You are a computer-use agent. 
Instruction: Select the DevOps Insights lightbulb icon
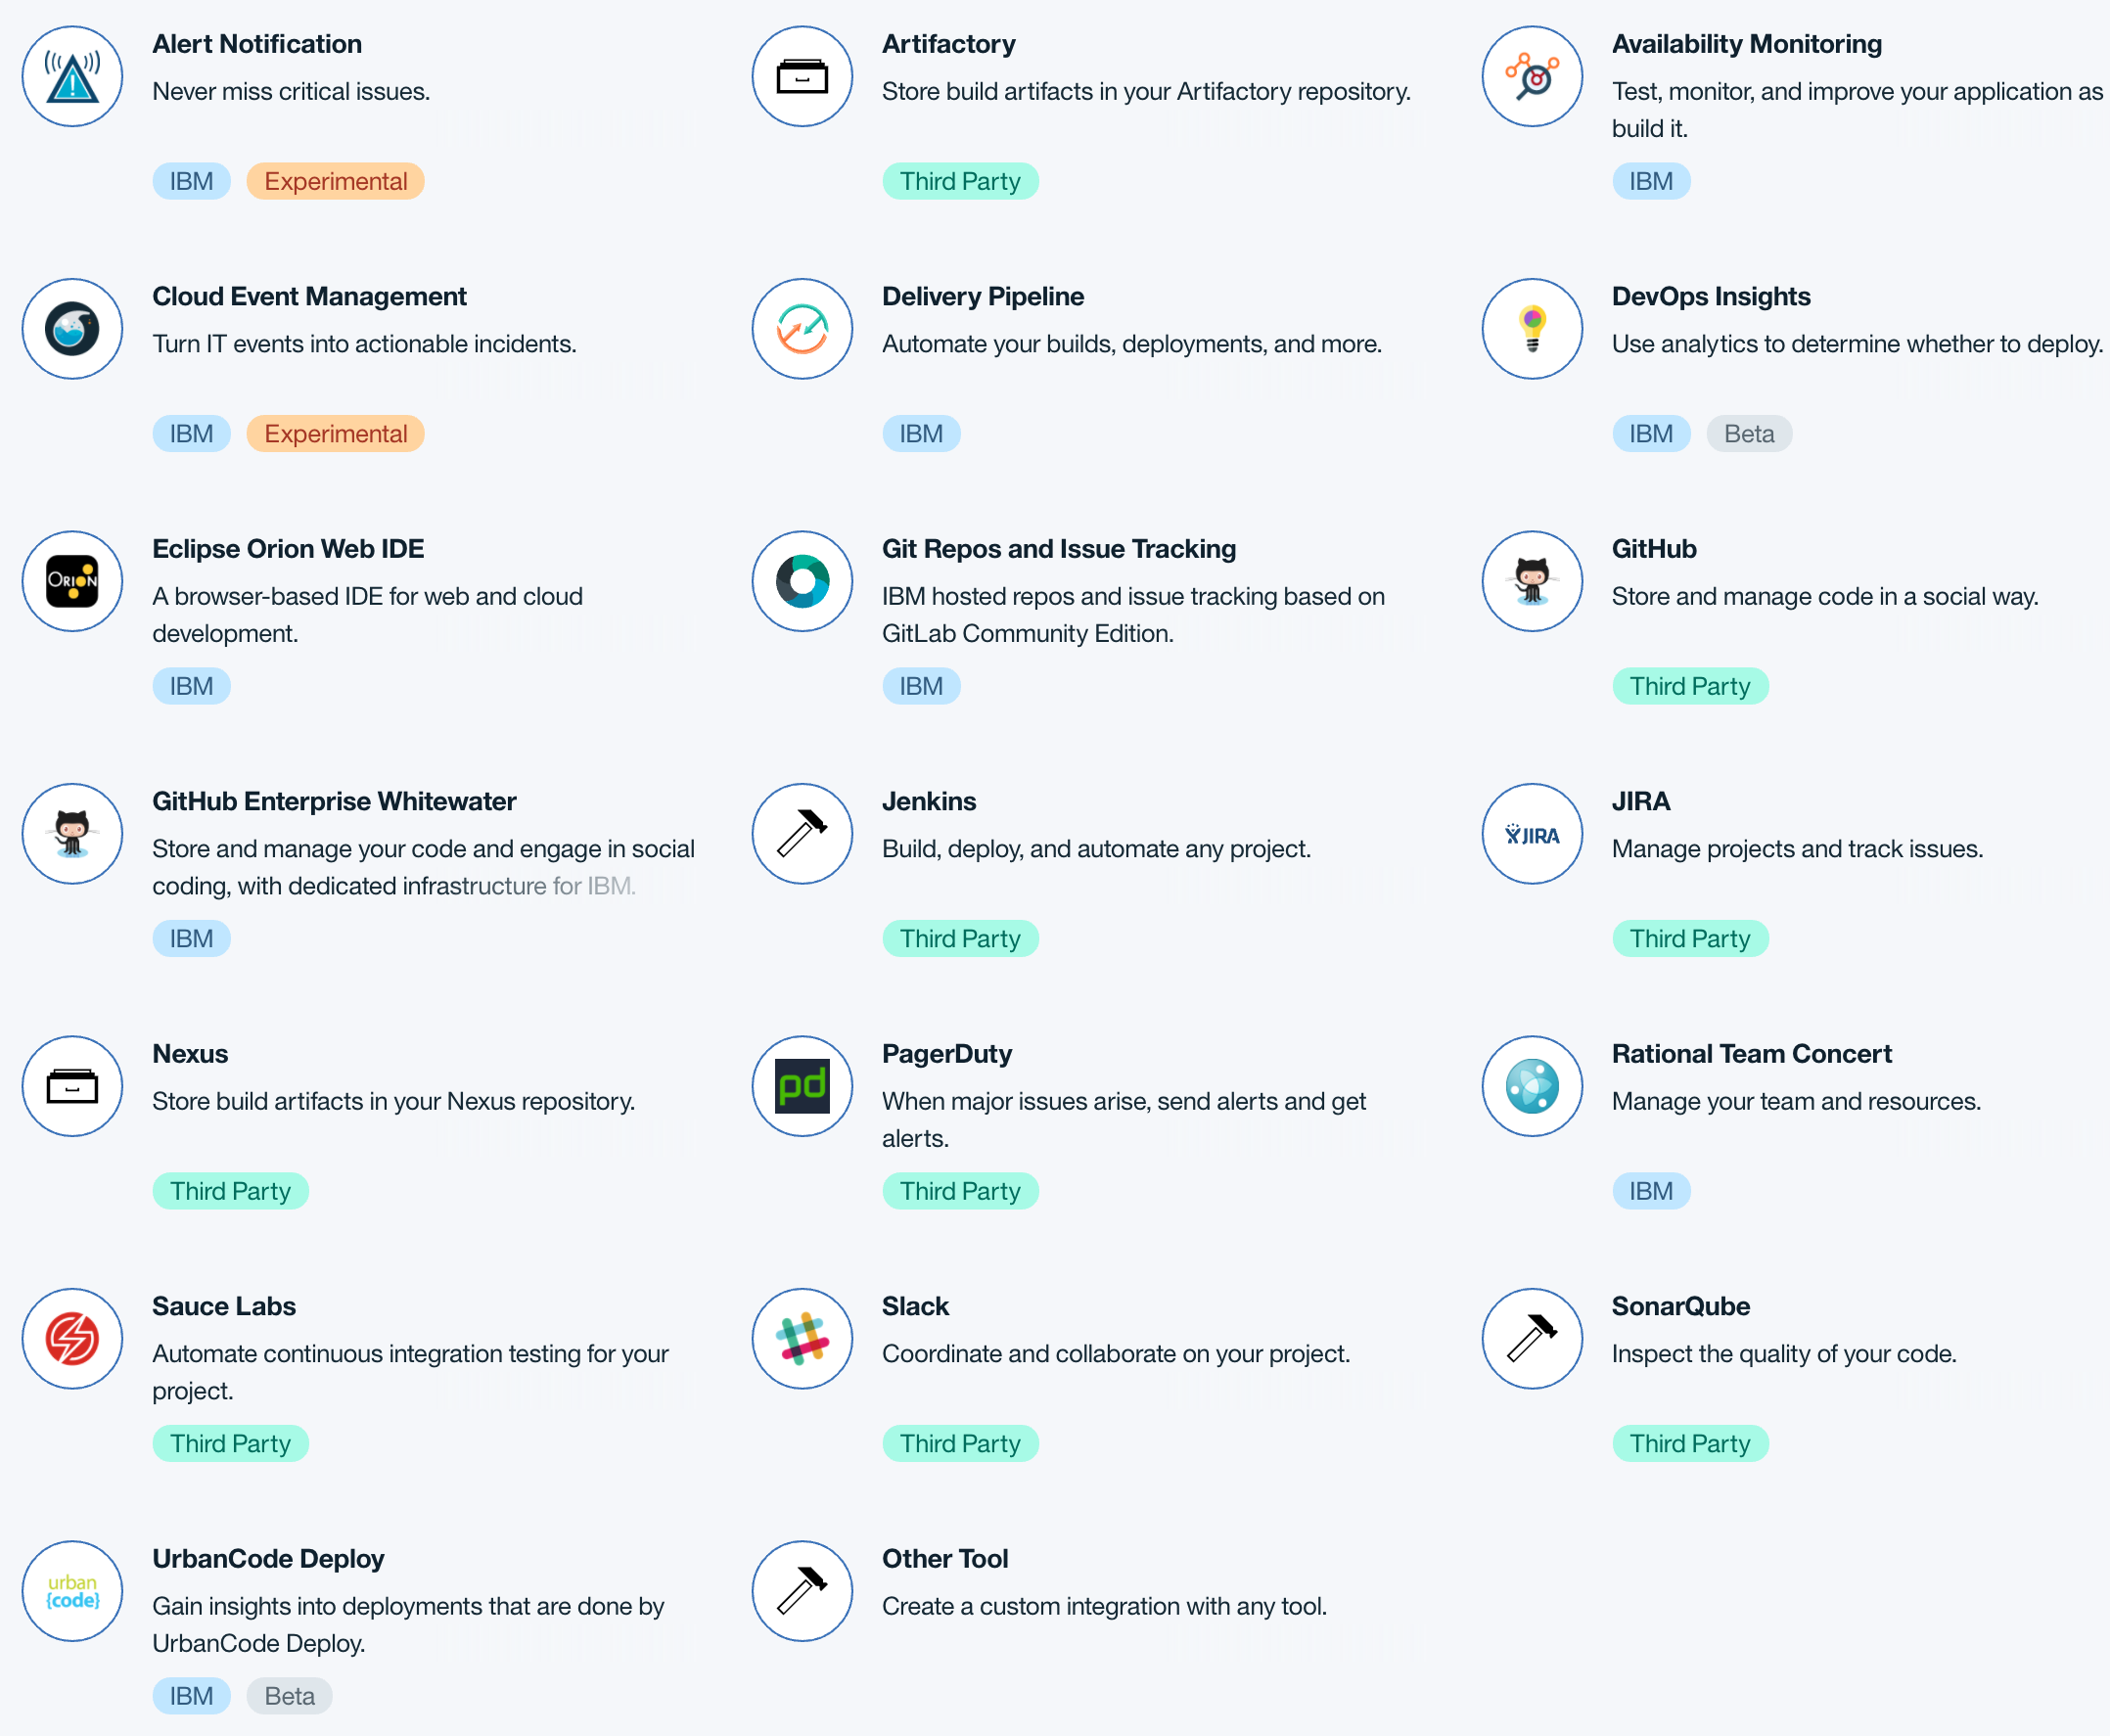click(1532, 329)
